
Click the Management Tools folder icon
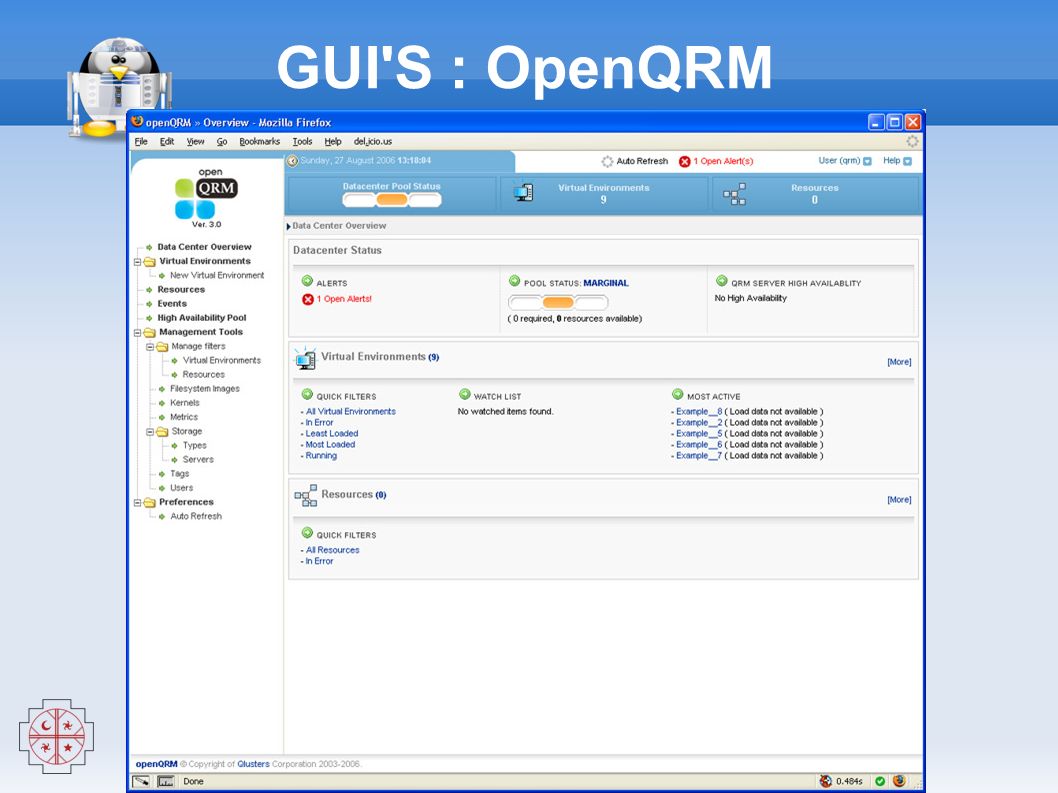click(150, 332)
